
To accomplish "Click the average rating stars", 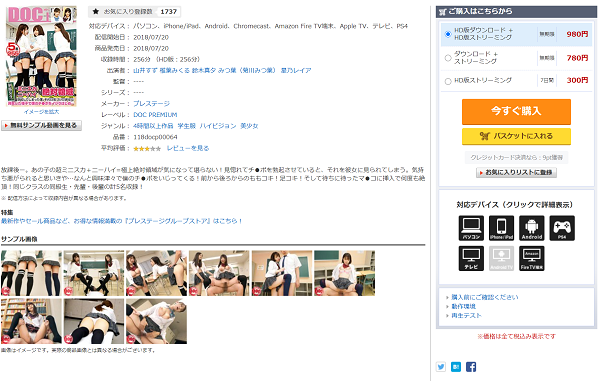I will click(x=147, y=148).
